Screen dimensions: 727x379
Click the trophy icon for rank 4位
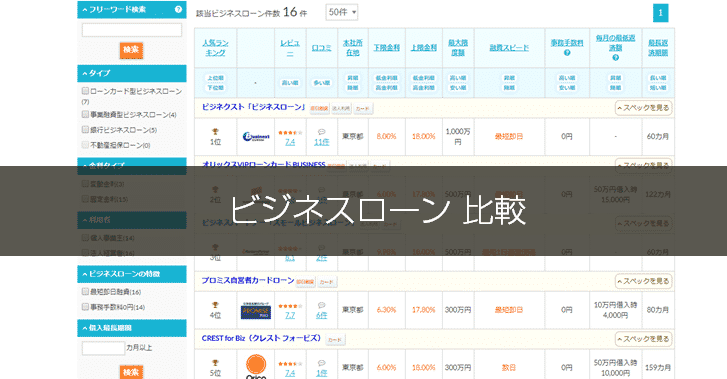coord(215,305)
